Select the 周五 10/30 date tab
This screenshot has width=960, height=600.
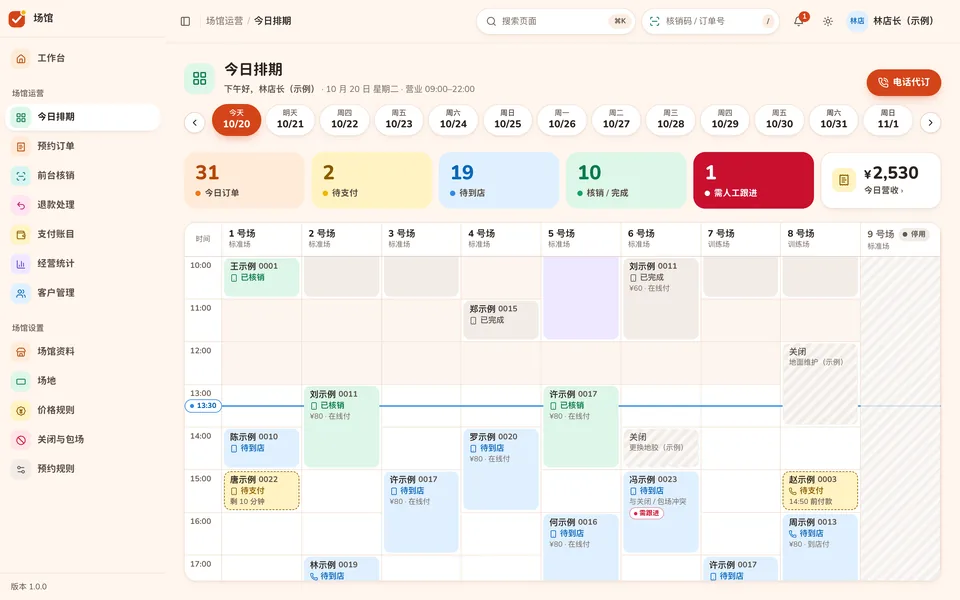[779, 119]
